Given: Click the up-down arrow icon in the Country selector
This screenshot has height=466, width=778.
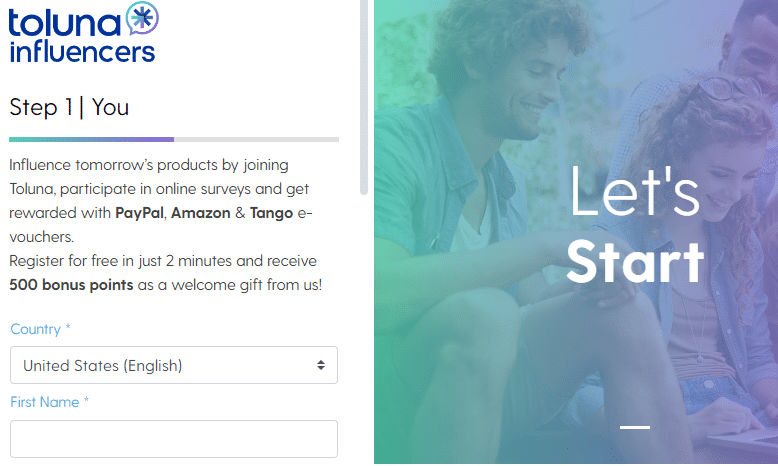Looking at the screenshot, I should [321, 365].
